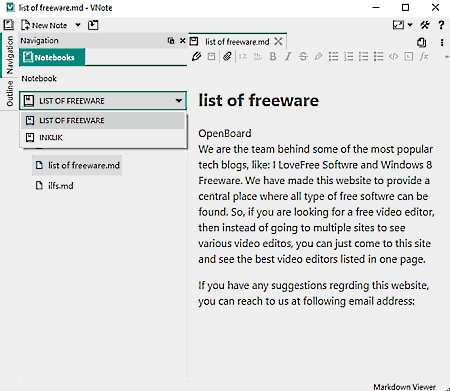Open the expand view mode icon

[398, 25]
